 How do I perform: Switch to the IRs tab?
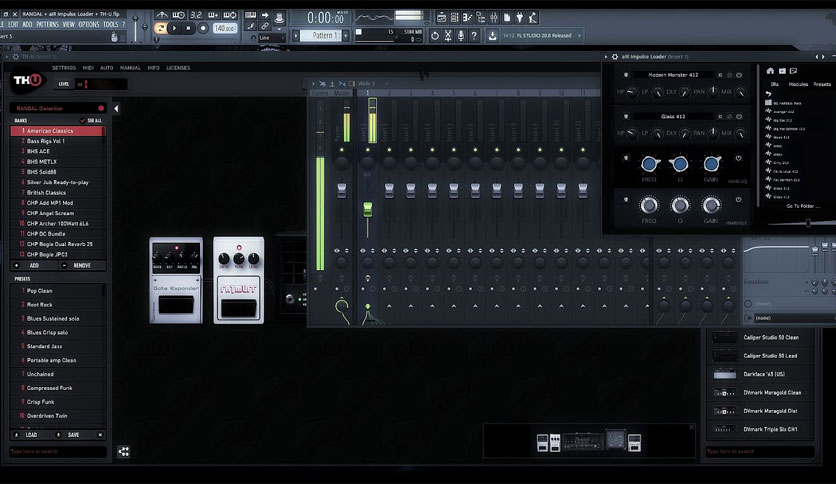[775, 84]
